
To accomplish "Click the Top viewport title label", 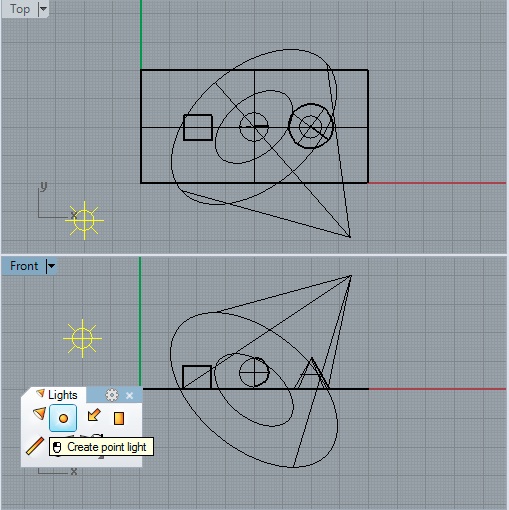I will point(20,9).
